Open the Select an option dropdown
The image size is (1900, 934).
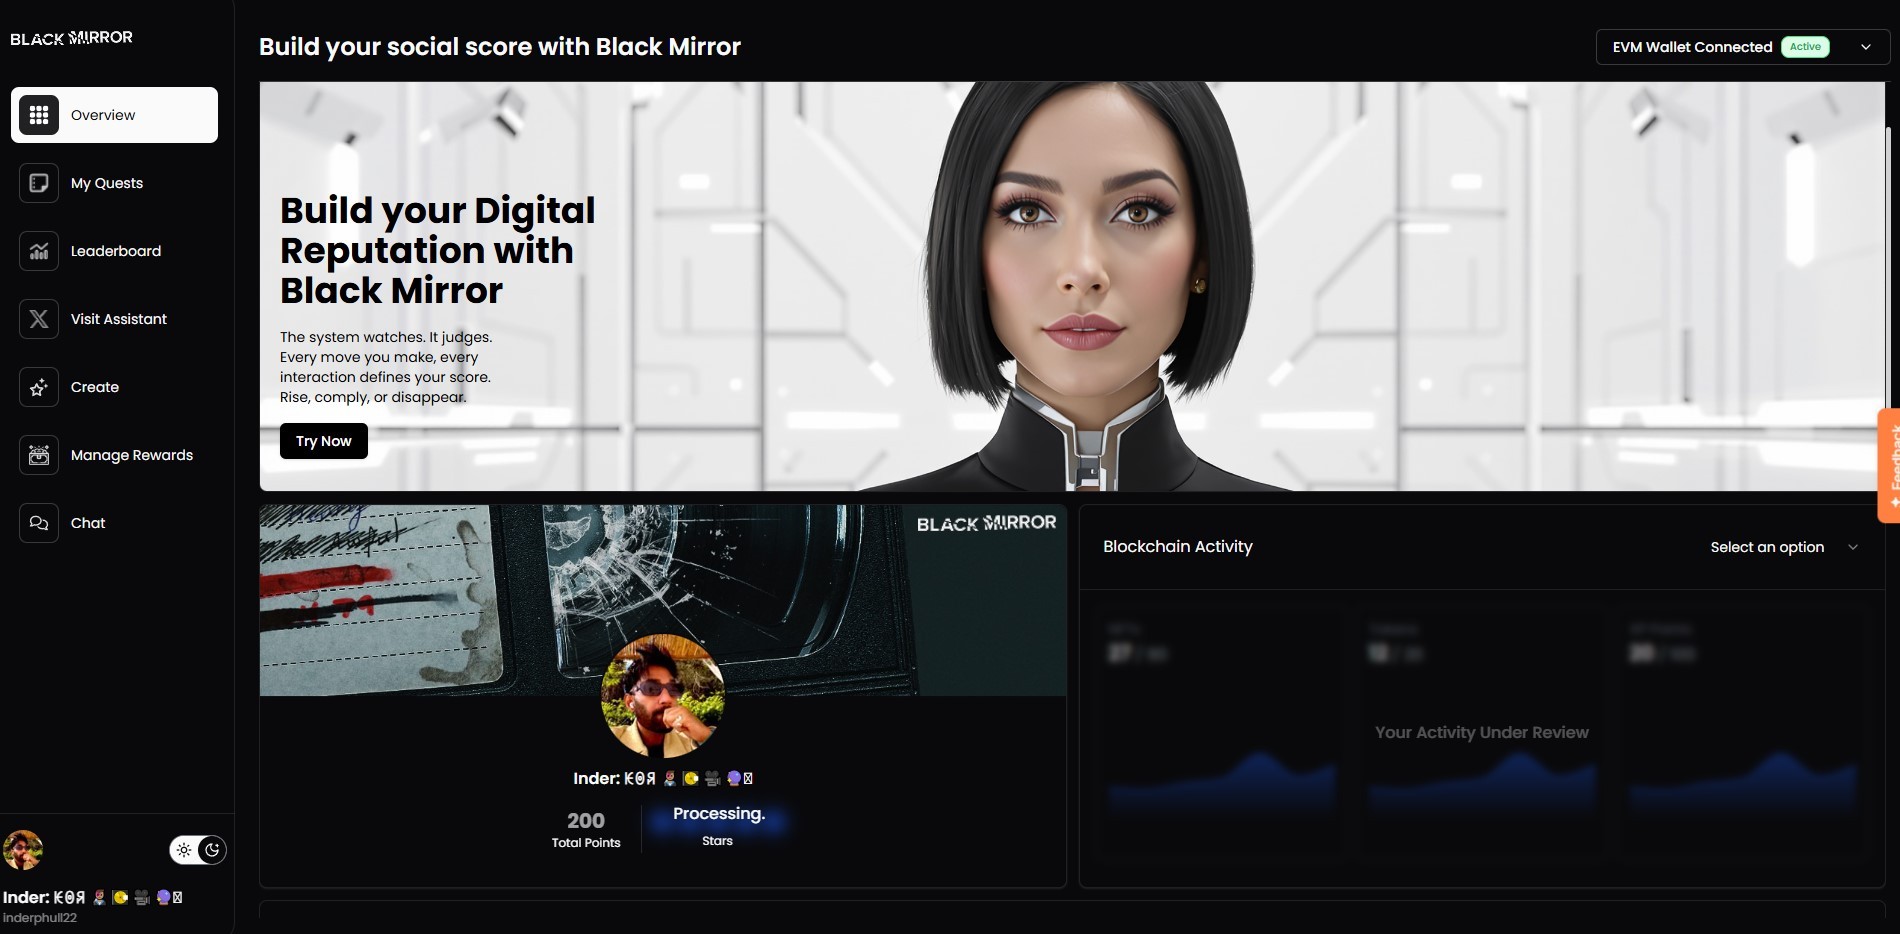coord(1784,547)
